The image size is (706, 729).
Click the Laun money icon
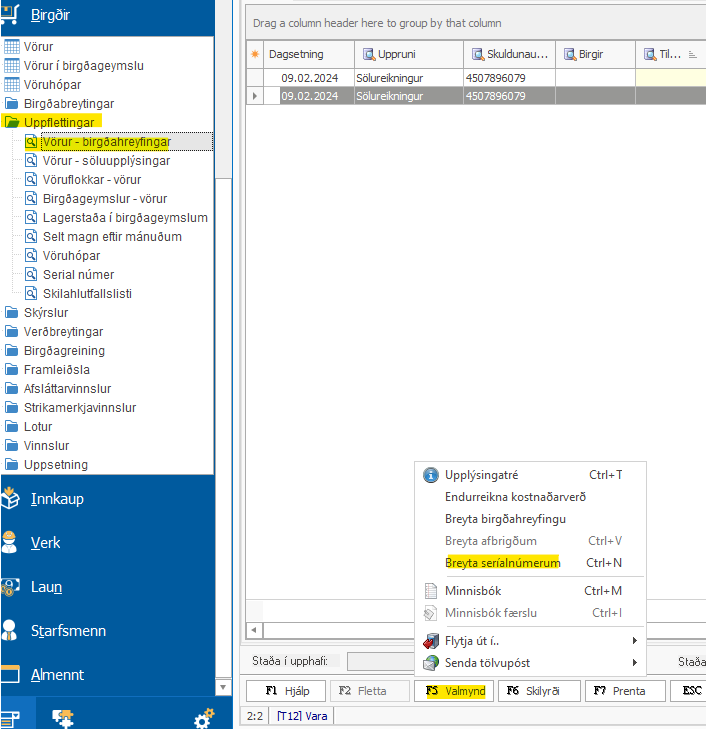click(x=11, y=587)
